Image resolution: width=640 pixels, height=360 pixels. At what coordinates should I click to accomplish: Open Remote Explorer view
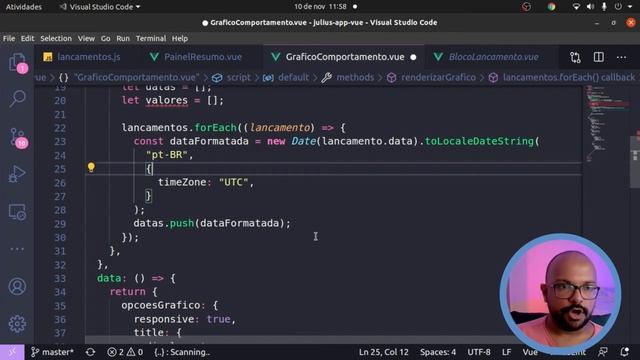pos(17,212)
